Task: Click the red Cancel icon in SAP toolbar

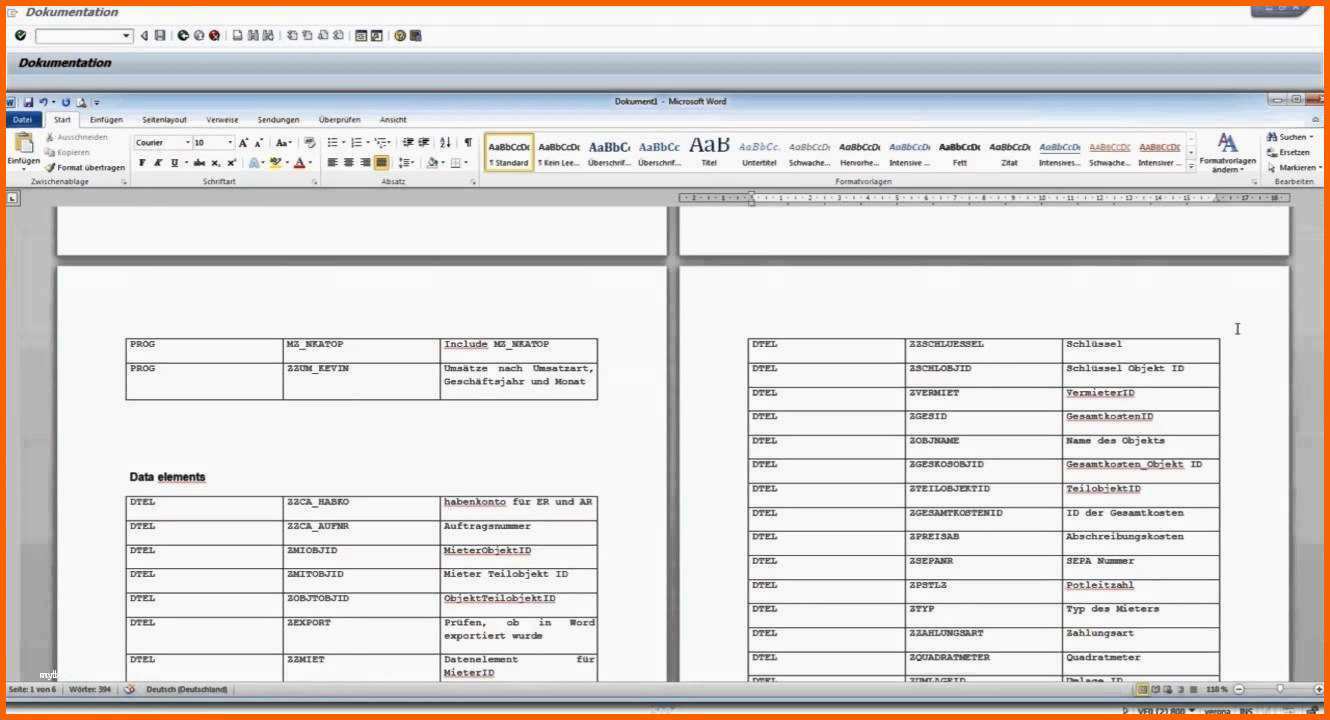Action: (x=214, y=36)
